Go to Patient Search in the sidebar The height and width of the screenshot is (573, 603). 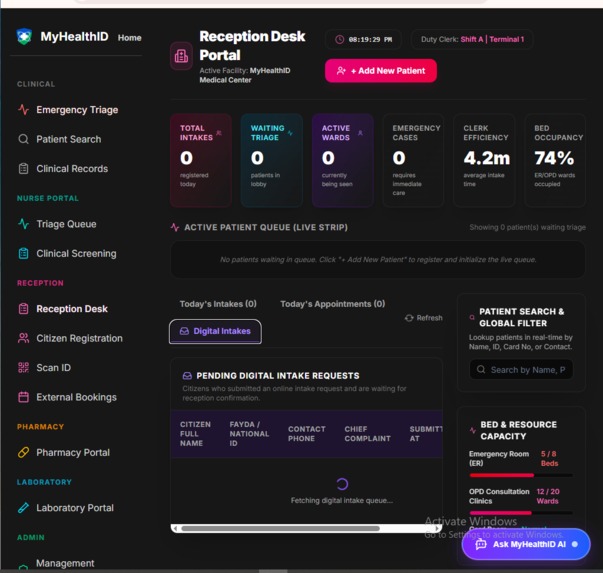pyautogui.click(x=69, y=139)
